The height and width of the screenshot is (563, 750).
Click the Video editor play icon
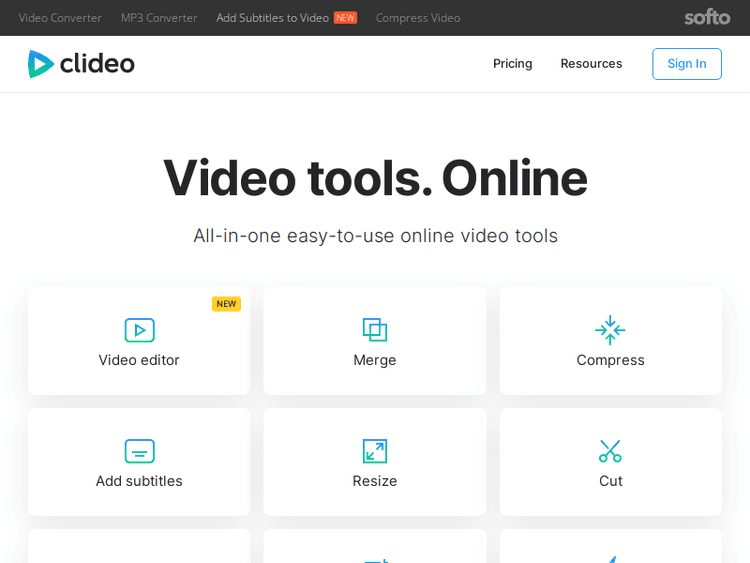(x=139, y=330)
